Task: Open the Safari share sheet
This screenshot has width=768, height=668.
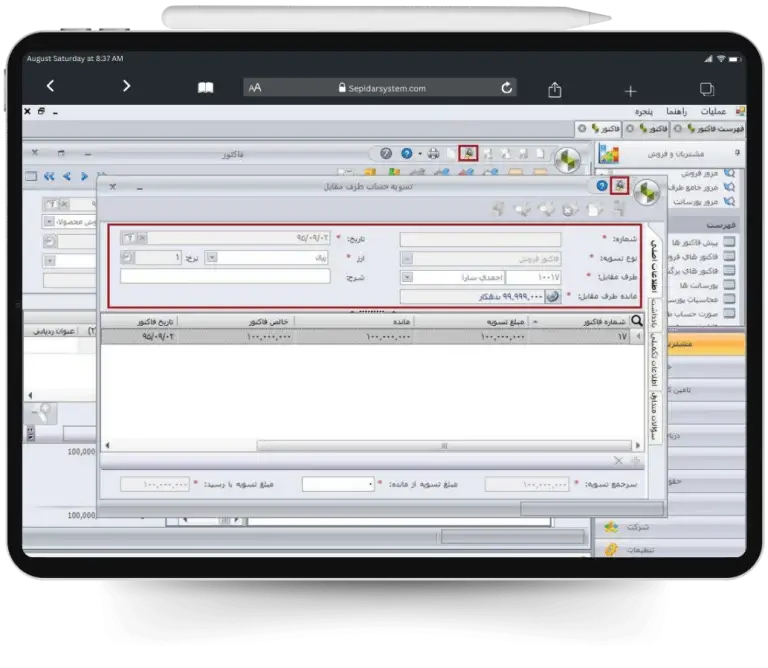Action: tap(554, 90)
